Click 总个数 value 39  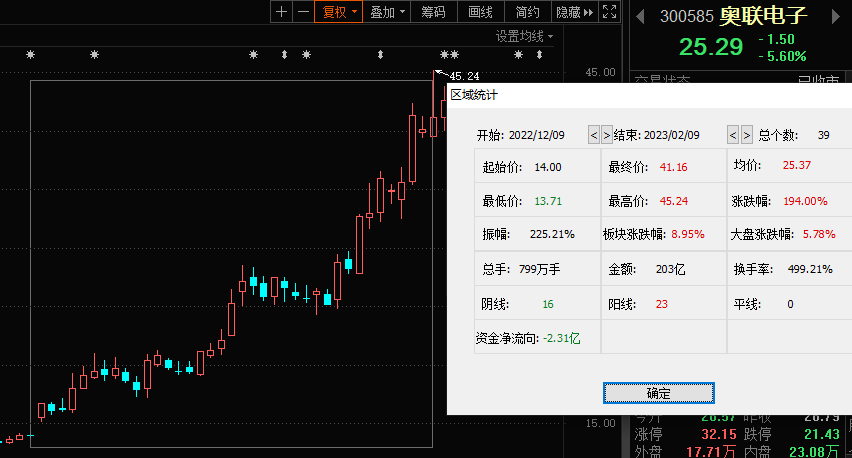coord(824,135)
